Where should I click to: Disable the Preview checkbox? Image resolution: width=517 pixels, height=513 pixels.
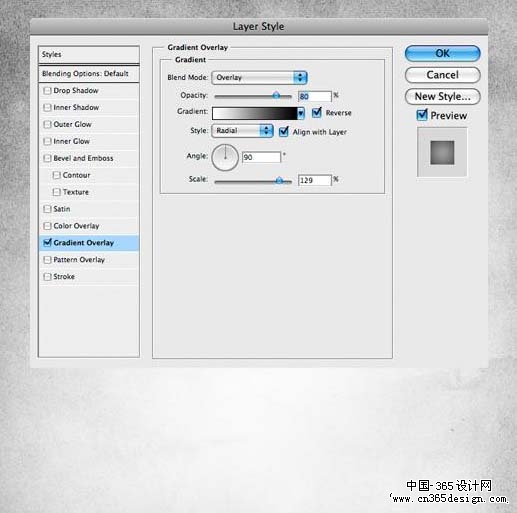(422, 115)
